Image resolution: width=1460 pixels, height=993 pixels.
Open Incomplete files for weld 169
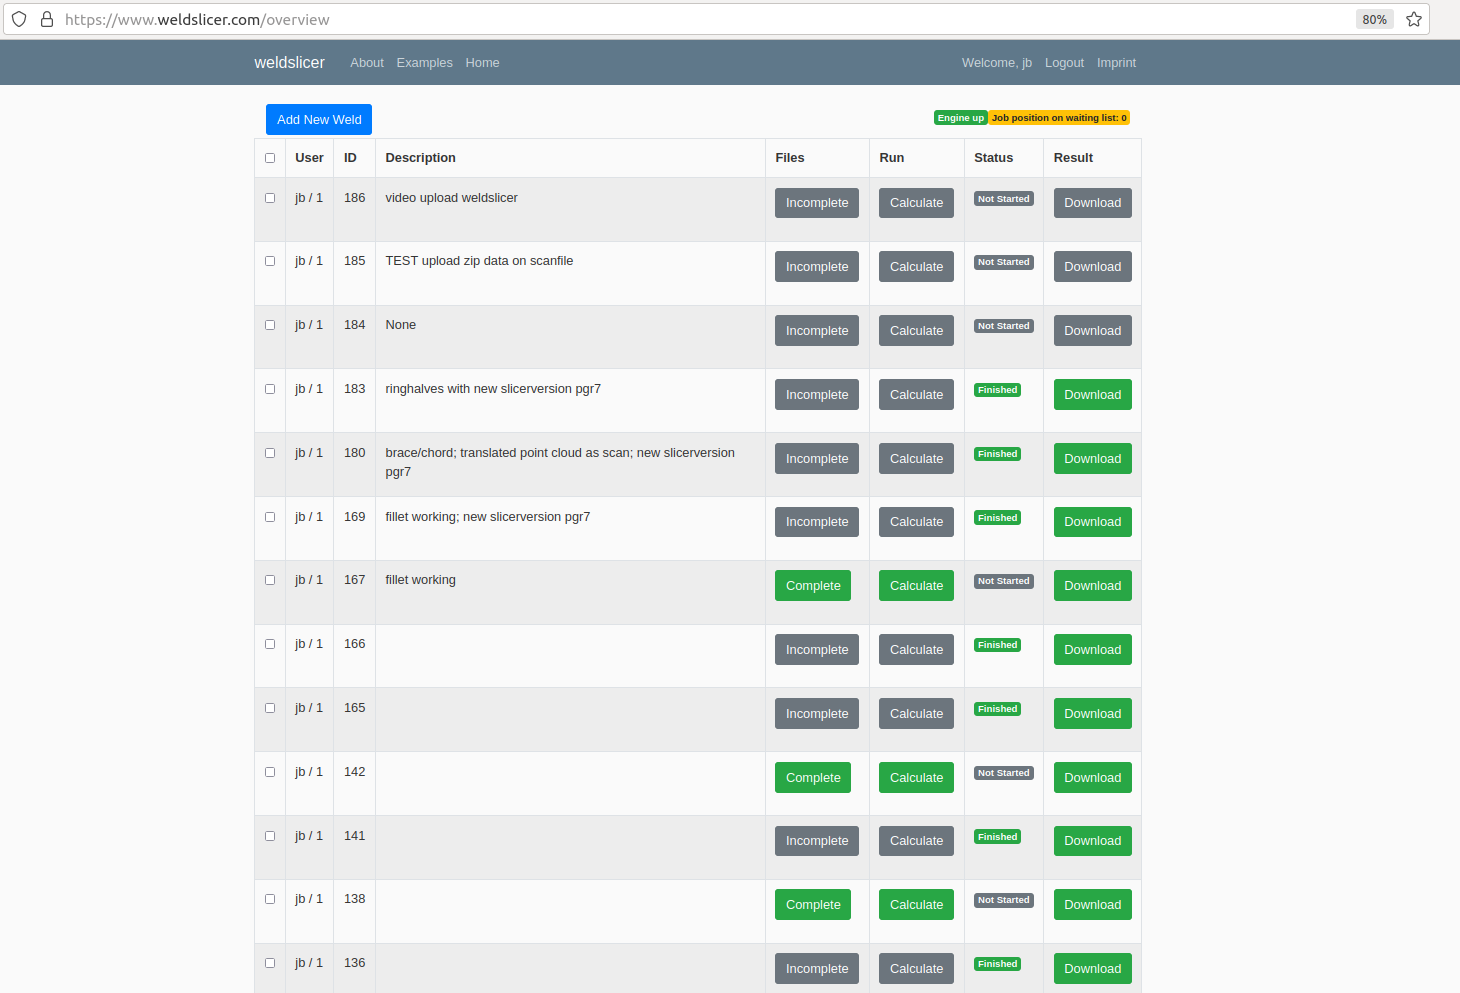pyautogui.click(x=817, y=522)
